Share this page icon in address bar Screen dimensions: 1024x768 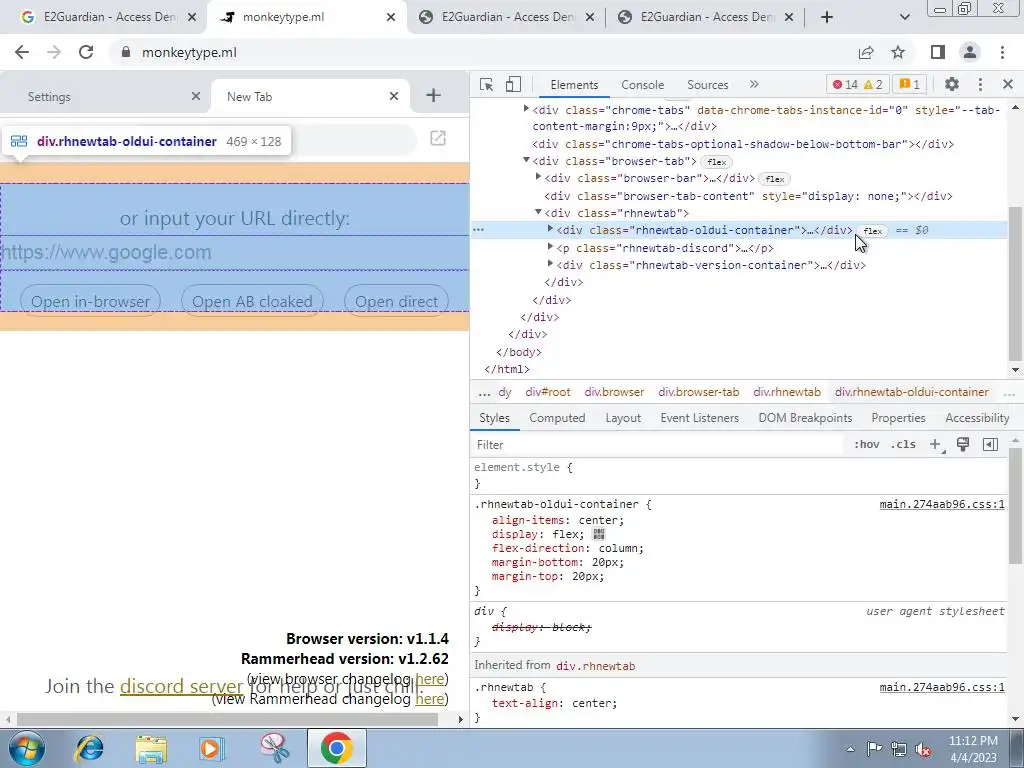(866, 52)
